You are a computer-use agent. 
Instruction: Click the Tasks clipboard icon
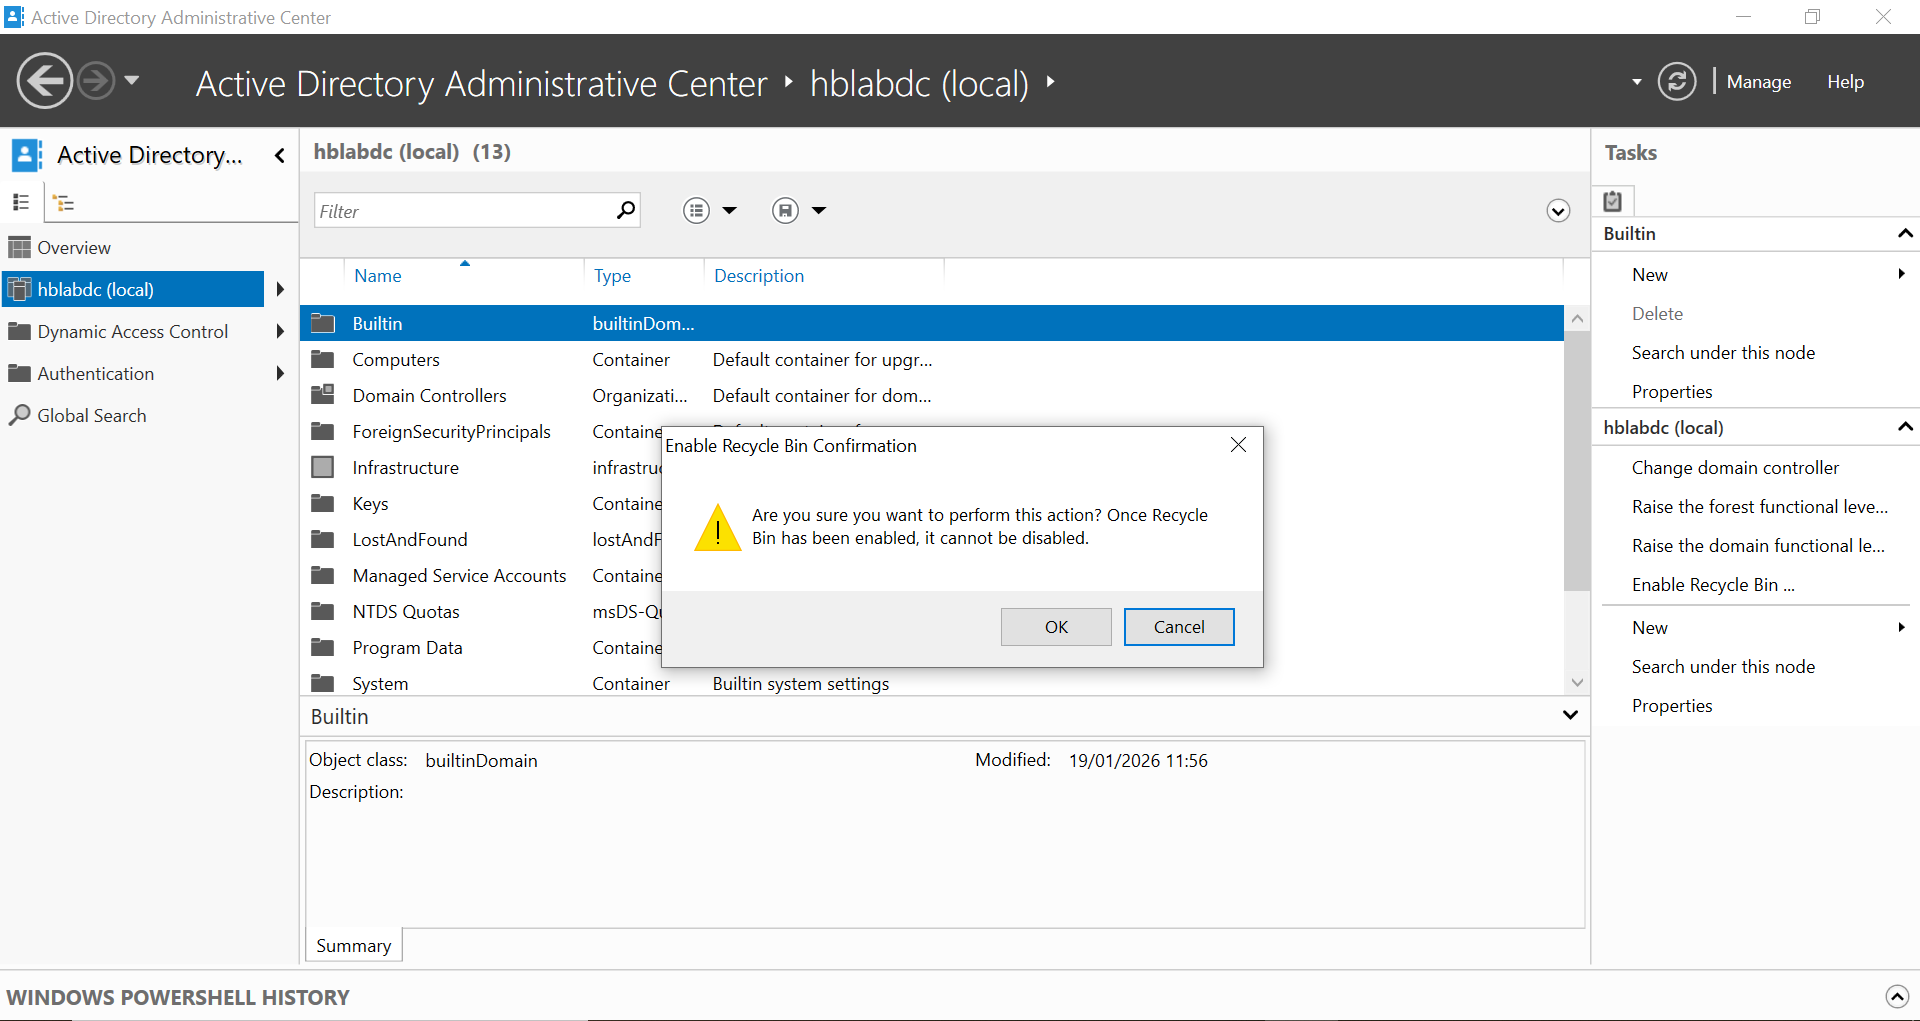(x=1613, y=201)
